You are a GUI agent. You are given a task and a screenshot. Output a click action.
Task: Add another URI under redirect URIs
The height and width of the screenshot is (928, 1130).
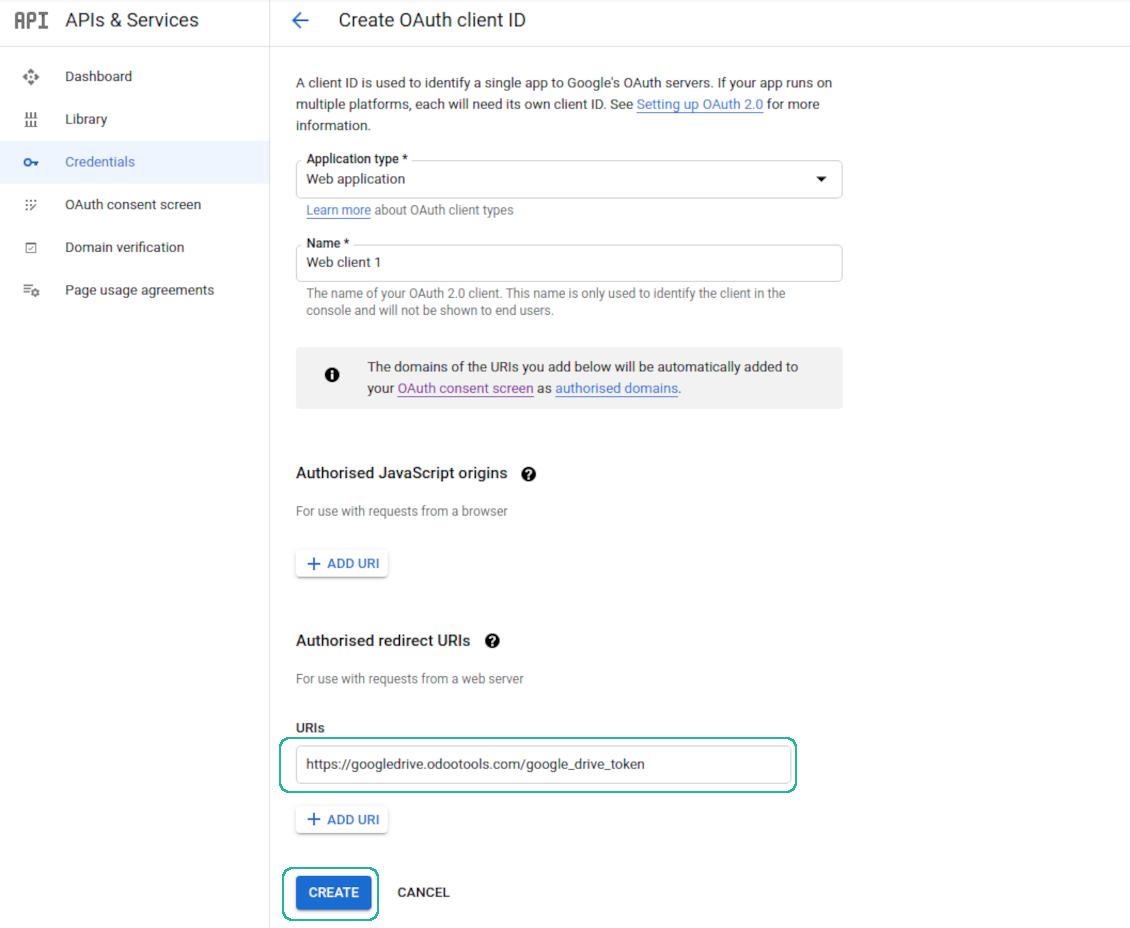point(342,820)
